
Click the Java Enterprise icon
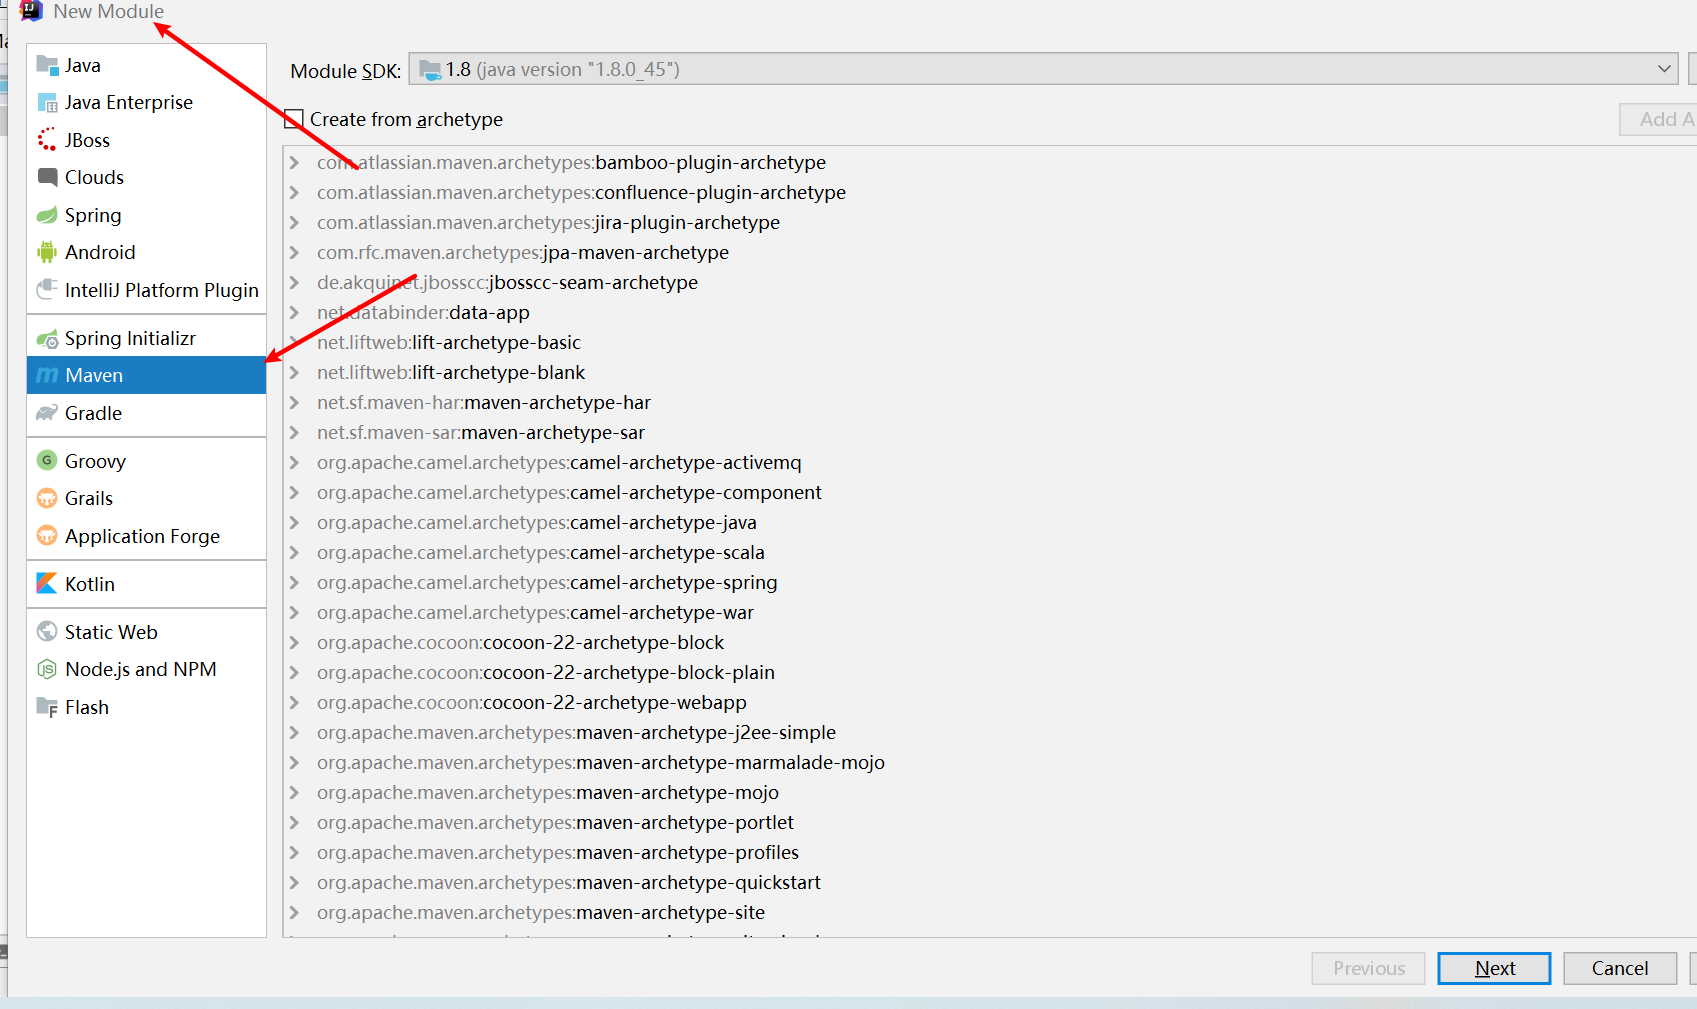point(47,103)
